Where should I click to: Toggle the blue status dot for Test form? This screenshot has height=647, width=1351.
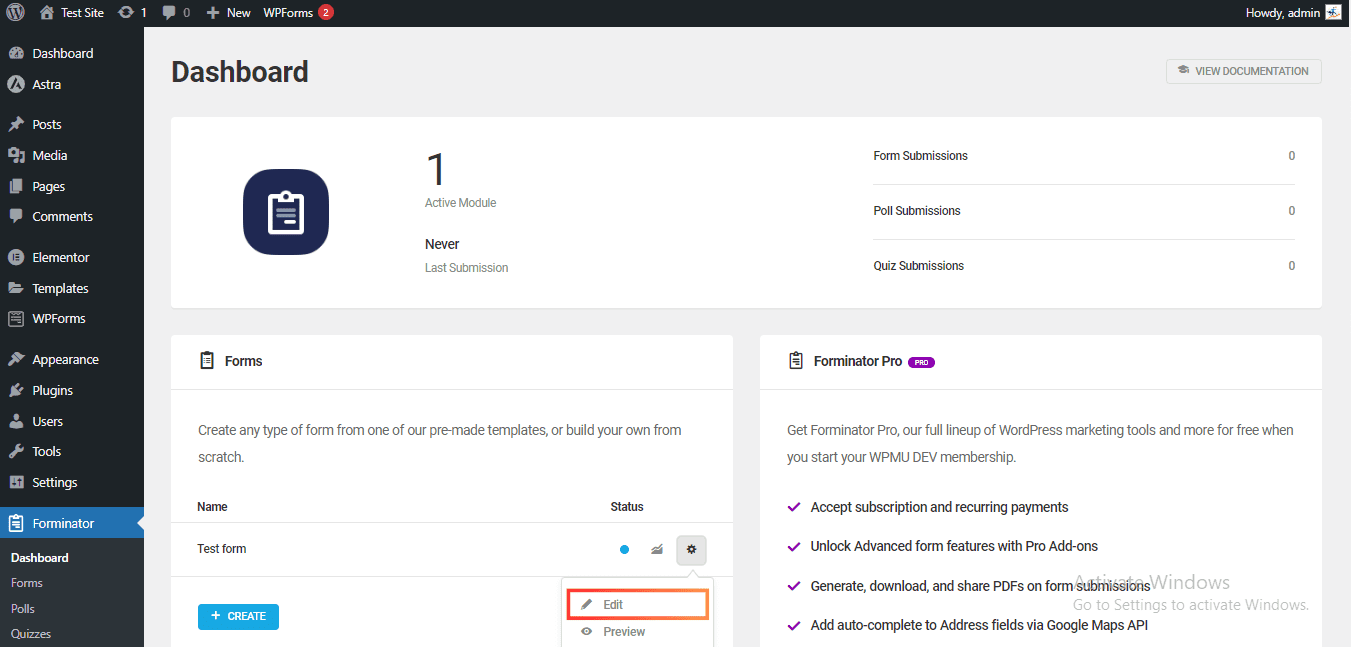pos(624,549)
